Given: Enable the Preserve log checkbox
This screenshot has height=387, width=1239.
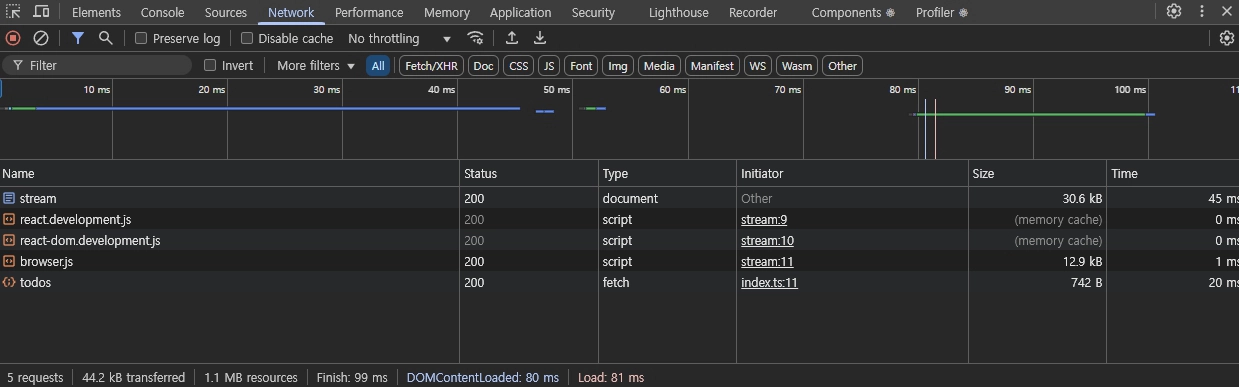Looking at the screenshot, I should click(141, 38).
